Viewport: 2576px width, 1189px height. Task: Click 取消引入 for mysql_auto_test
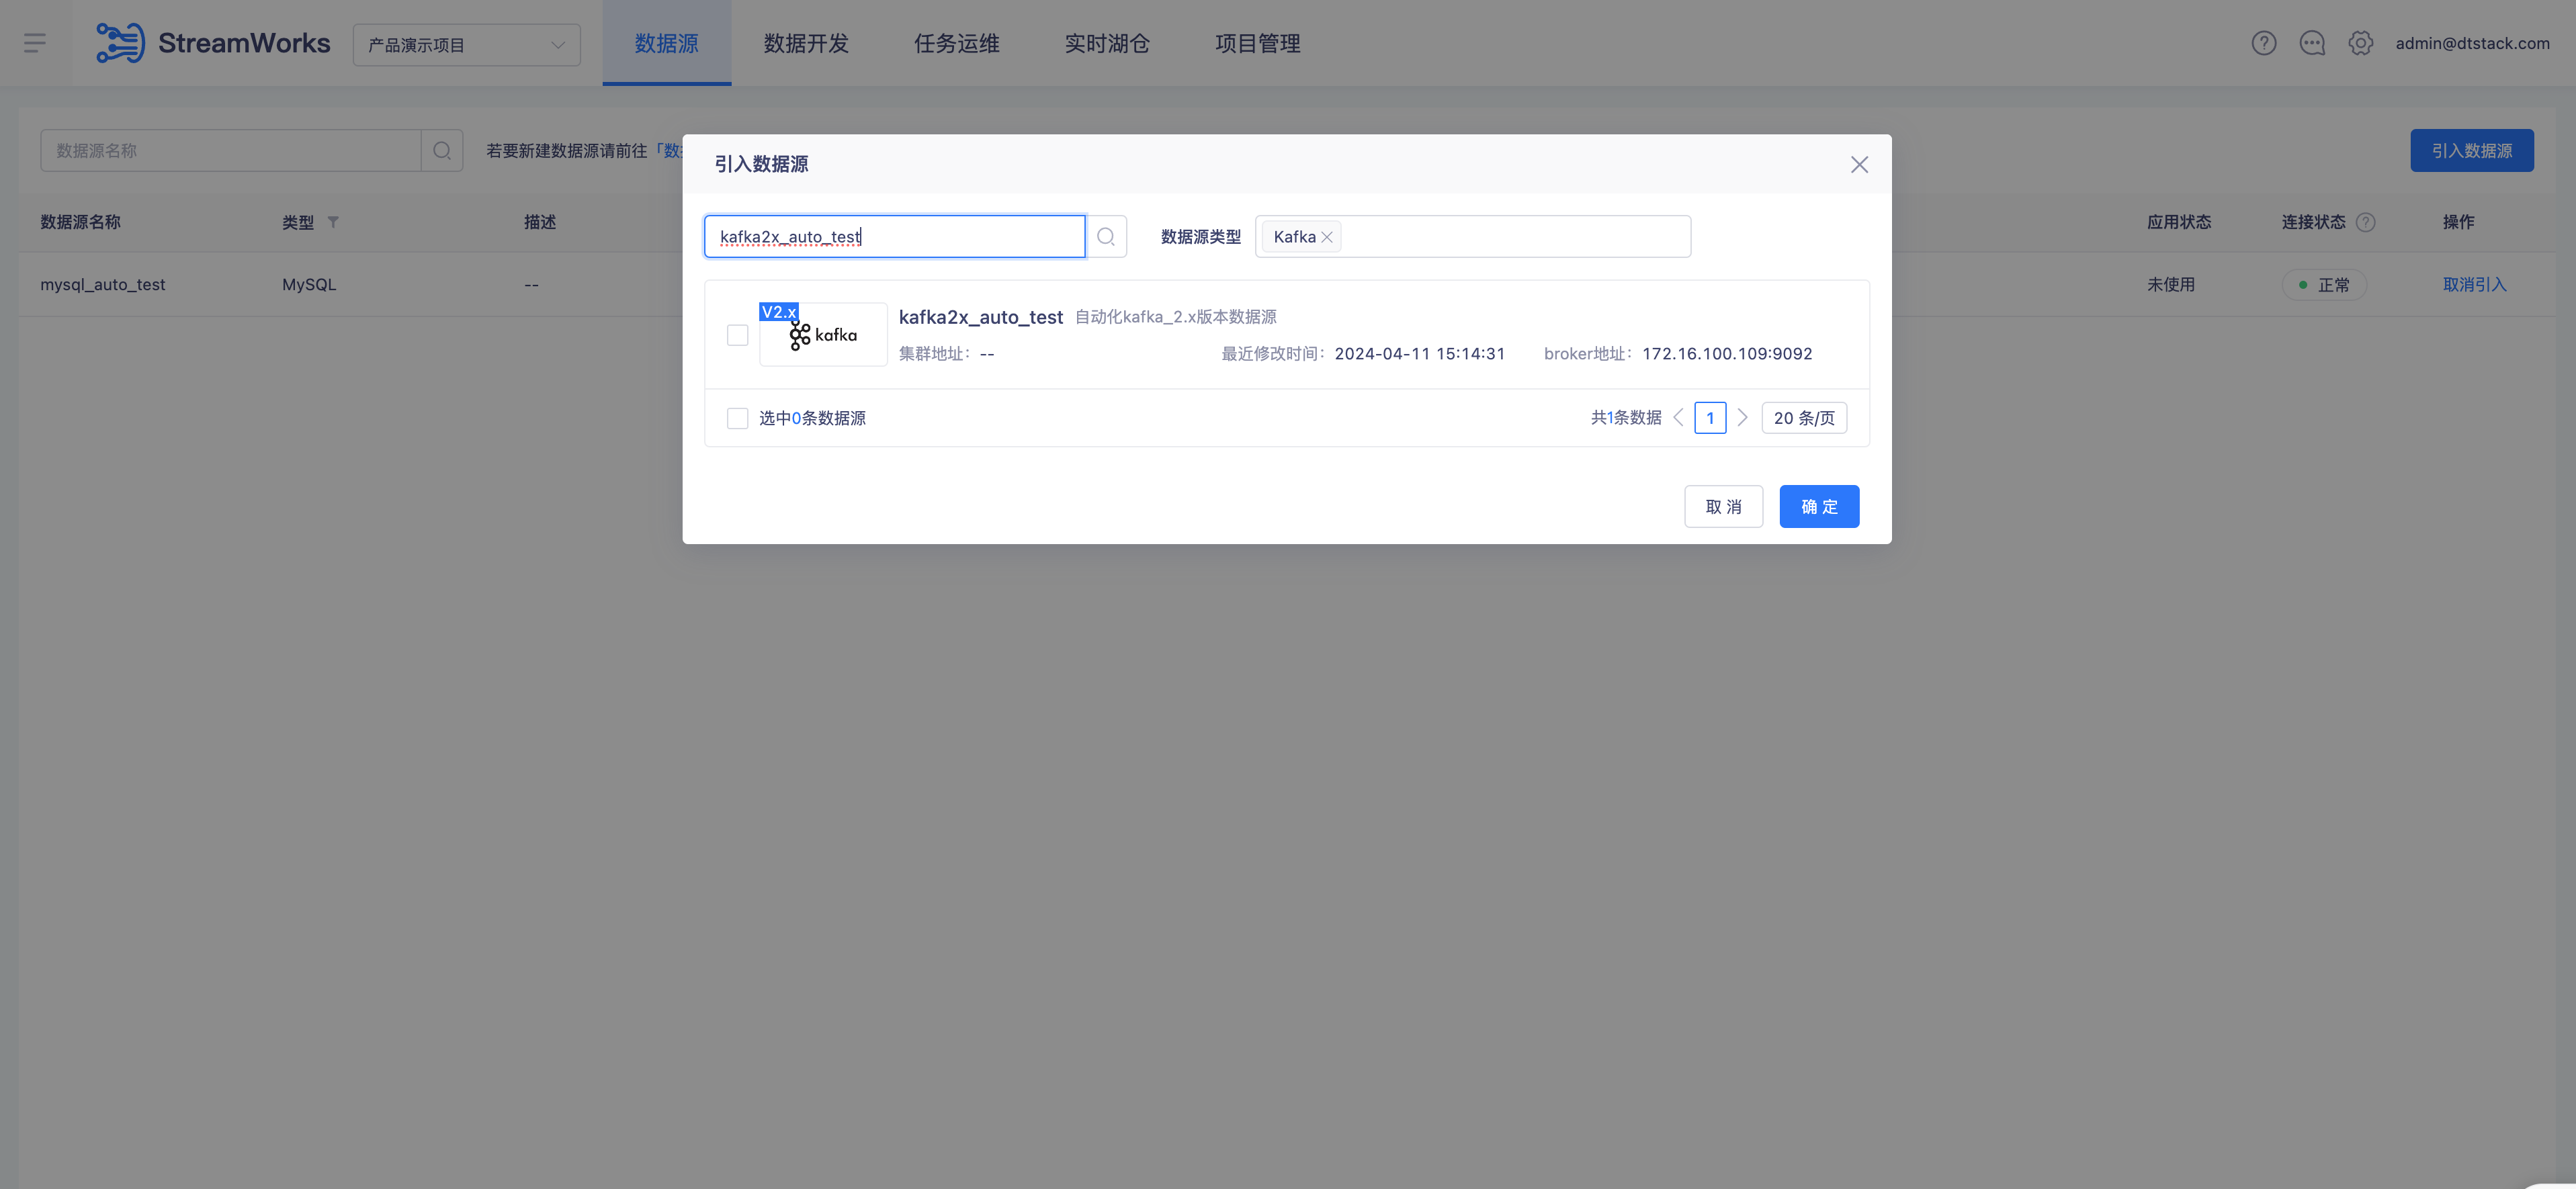[x=2474, y=285]
